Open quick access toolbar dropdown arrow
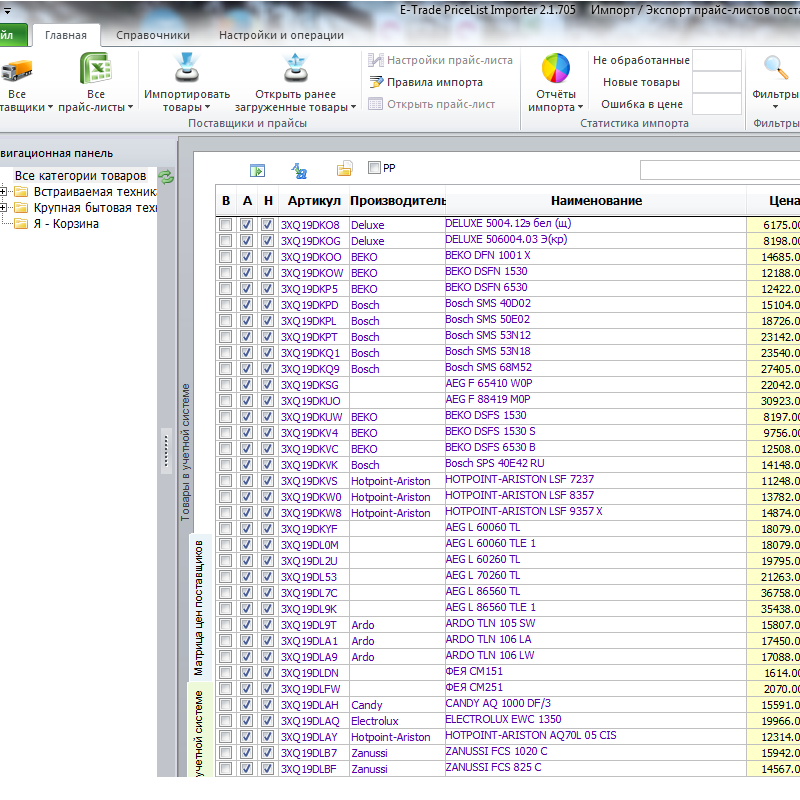Viewport: 800px width, 800px height. [7, 10]
